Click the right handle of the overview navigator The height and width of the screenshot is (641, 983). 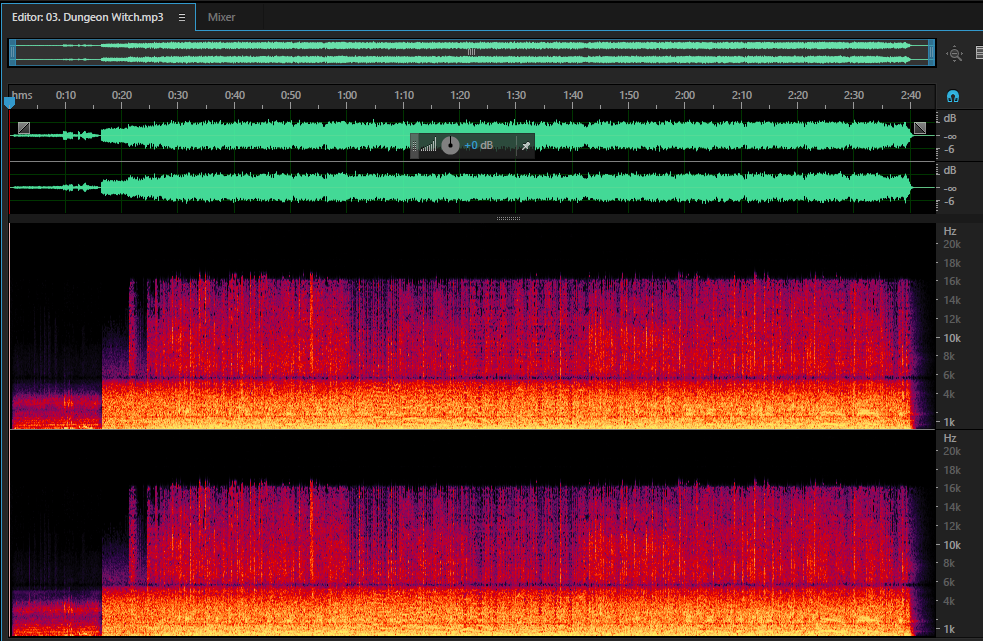[932, 53]
